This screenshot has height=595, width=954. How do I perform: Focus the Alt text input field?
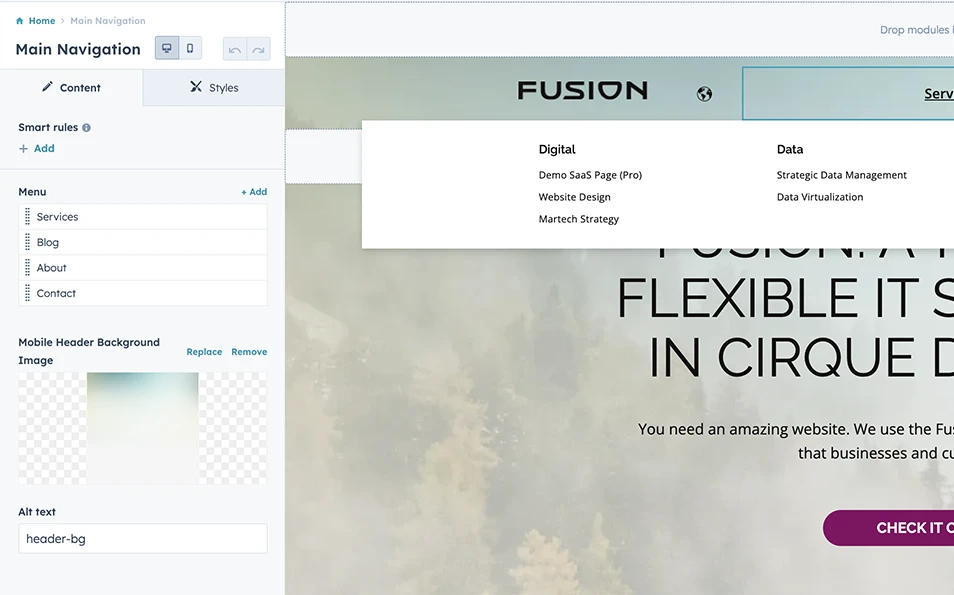tap(143, 539)
